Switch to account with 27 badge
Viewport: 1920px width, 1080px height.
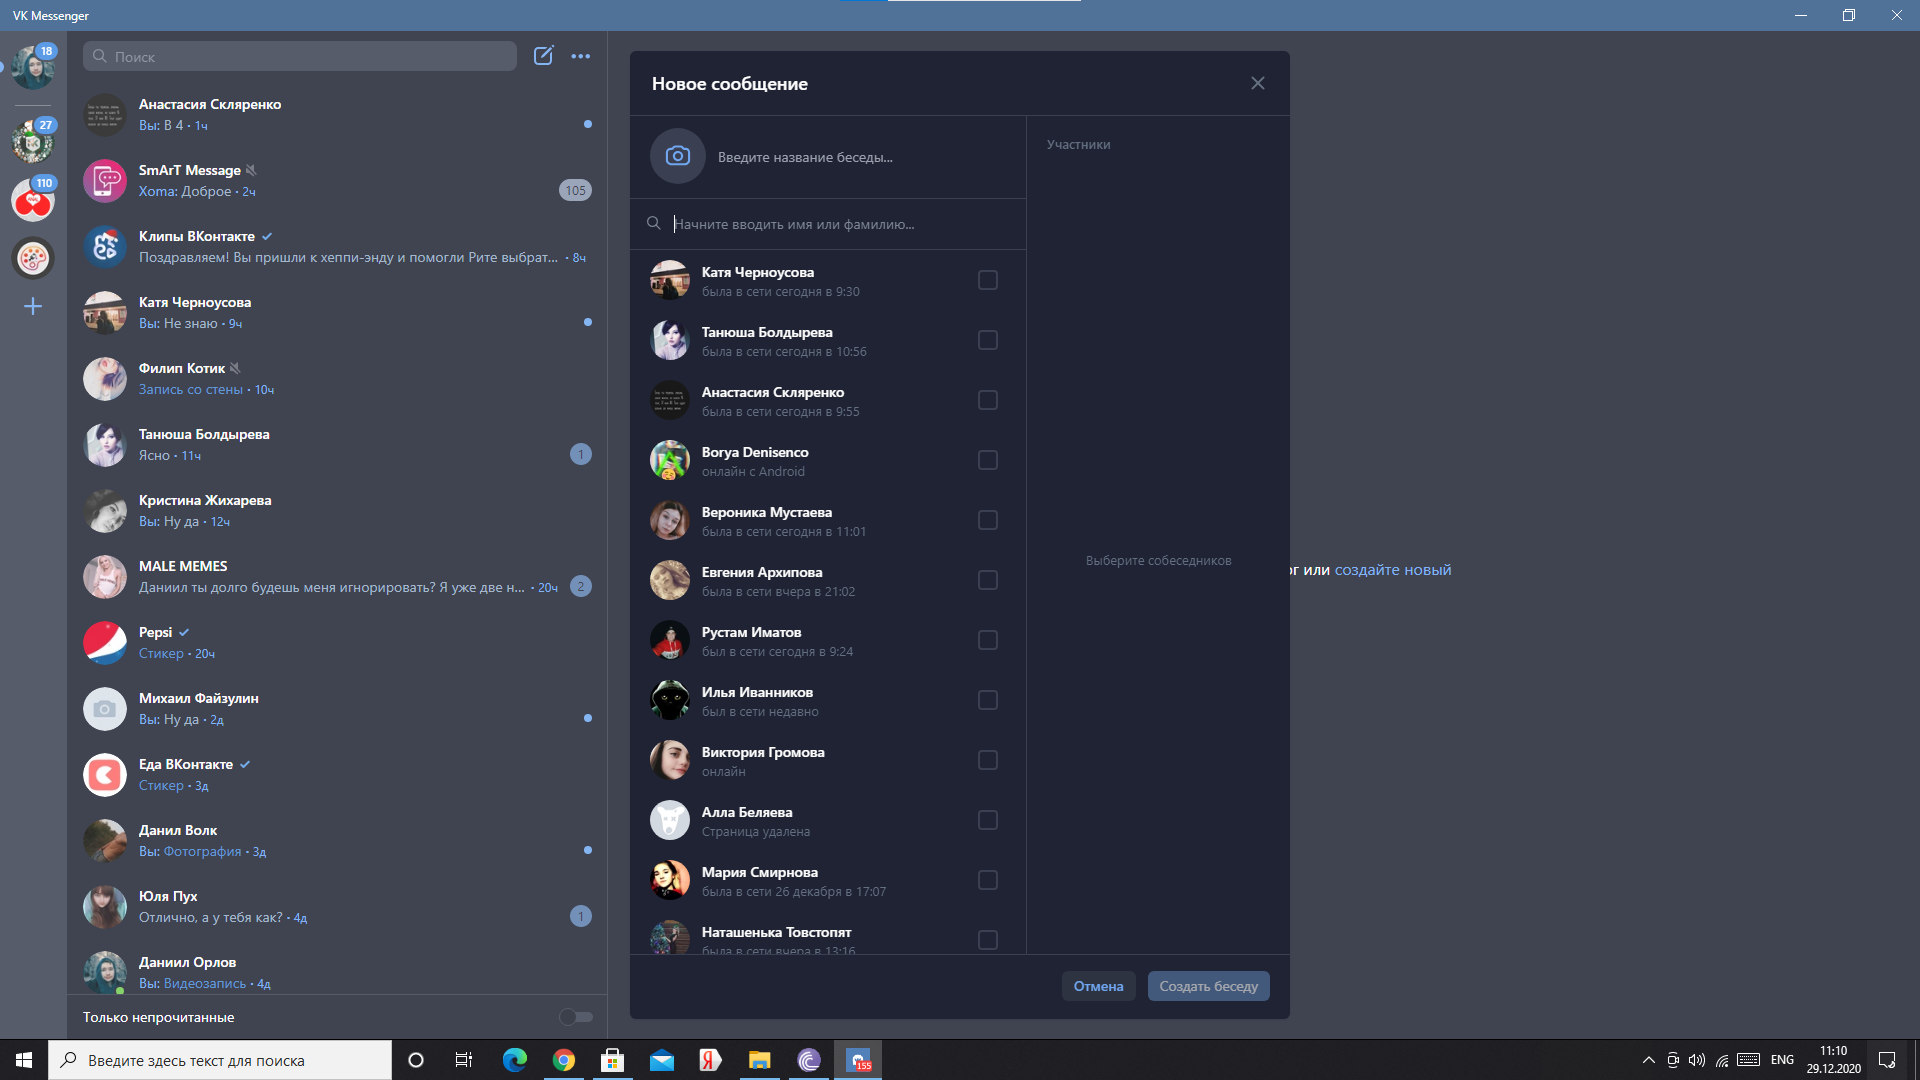click(33, 142)
